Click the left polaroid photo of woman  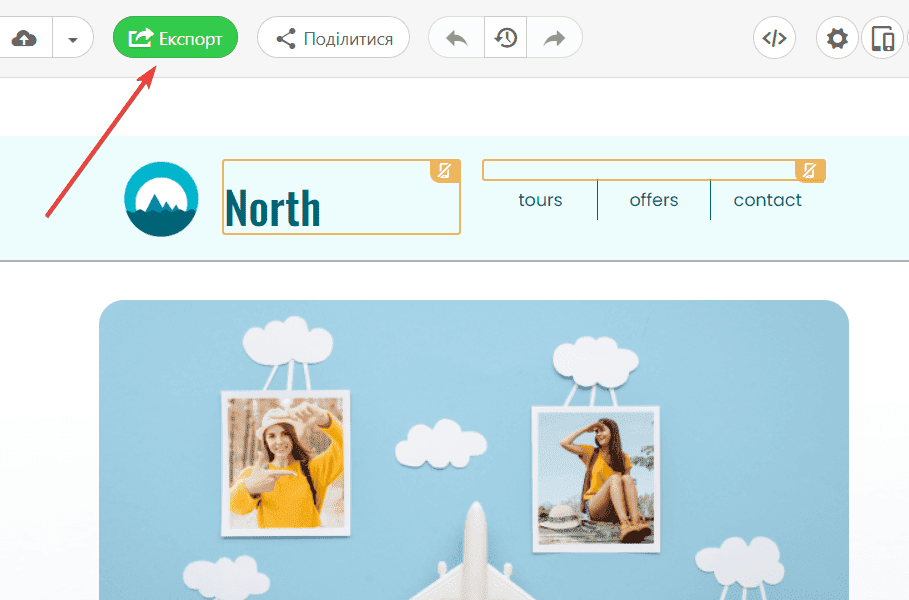click(x=285, y=462)
